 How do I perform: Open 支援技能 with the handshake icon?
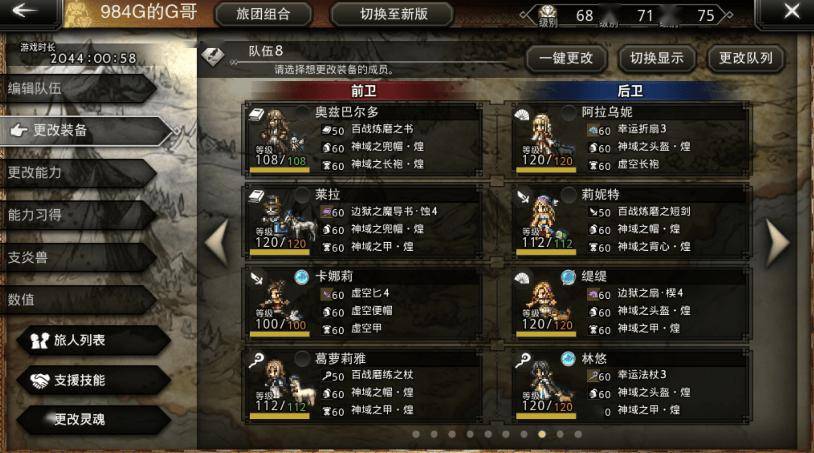[94, 380]
